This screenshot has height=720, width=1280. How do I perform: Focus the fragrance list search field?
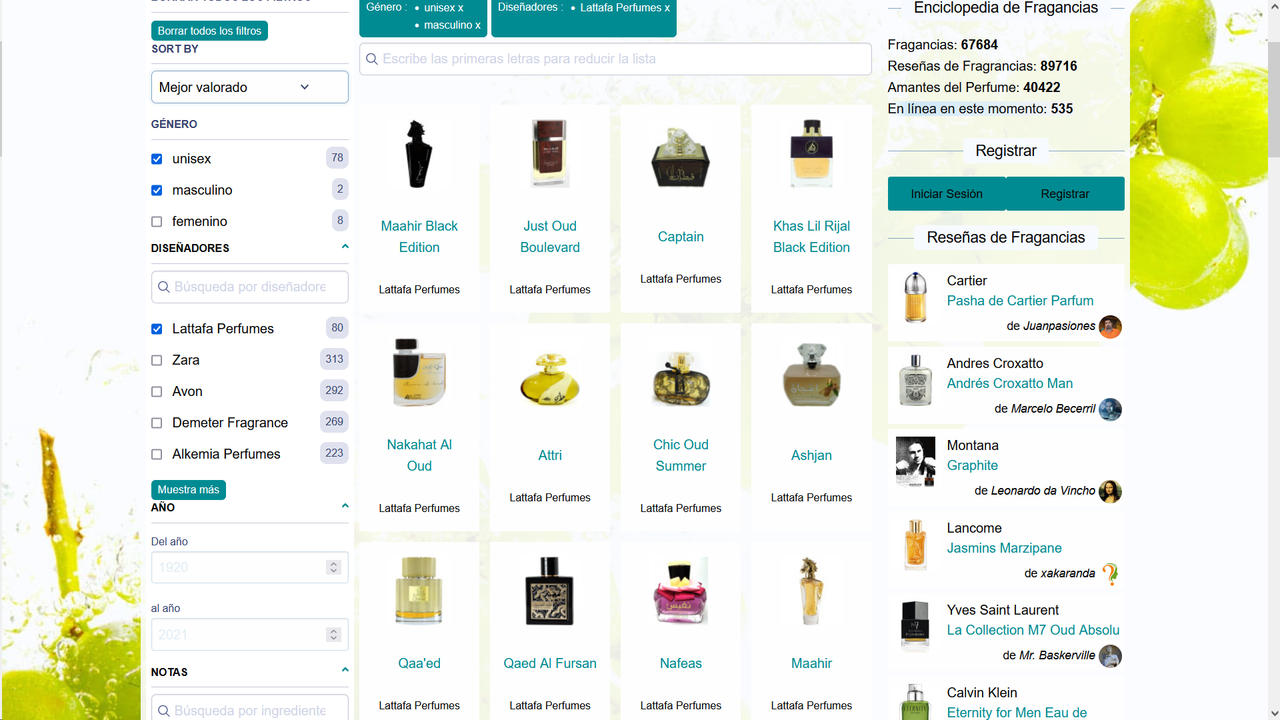click(615, 59)
